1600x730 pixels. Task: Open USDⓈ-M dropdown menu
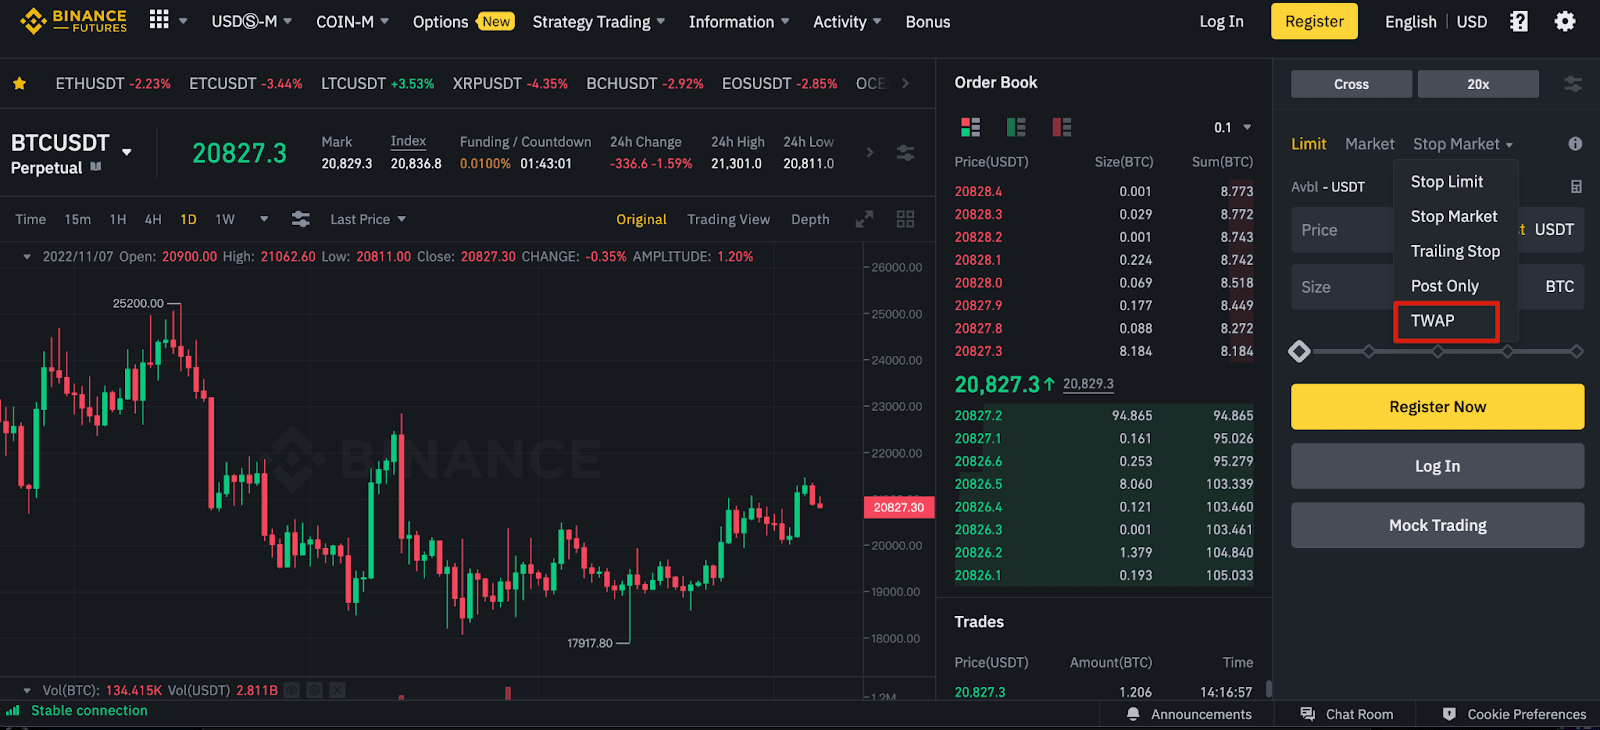pyautogui.click(x=252, y=21)
